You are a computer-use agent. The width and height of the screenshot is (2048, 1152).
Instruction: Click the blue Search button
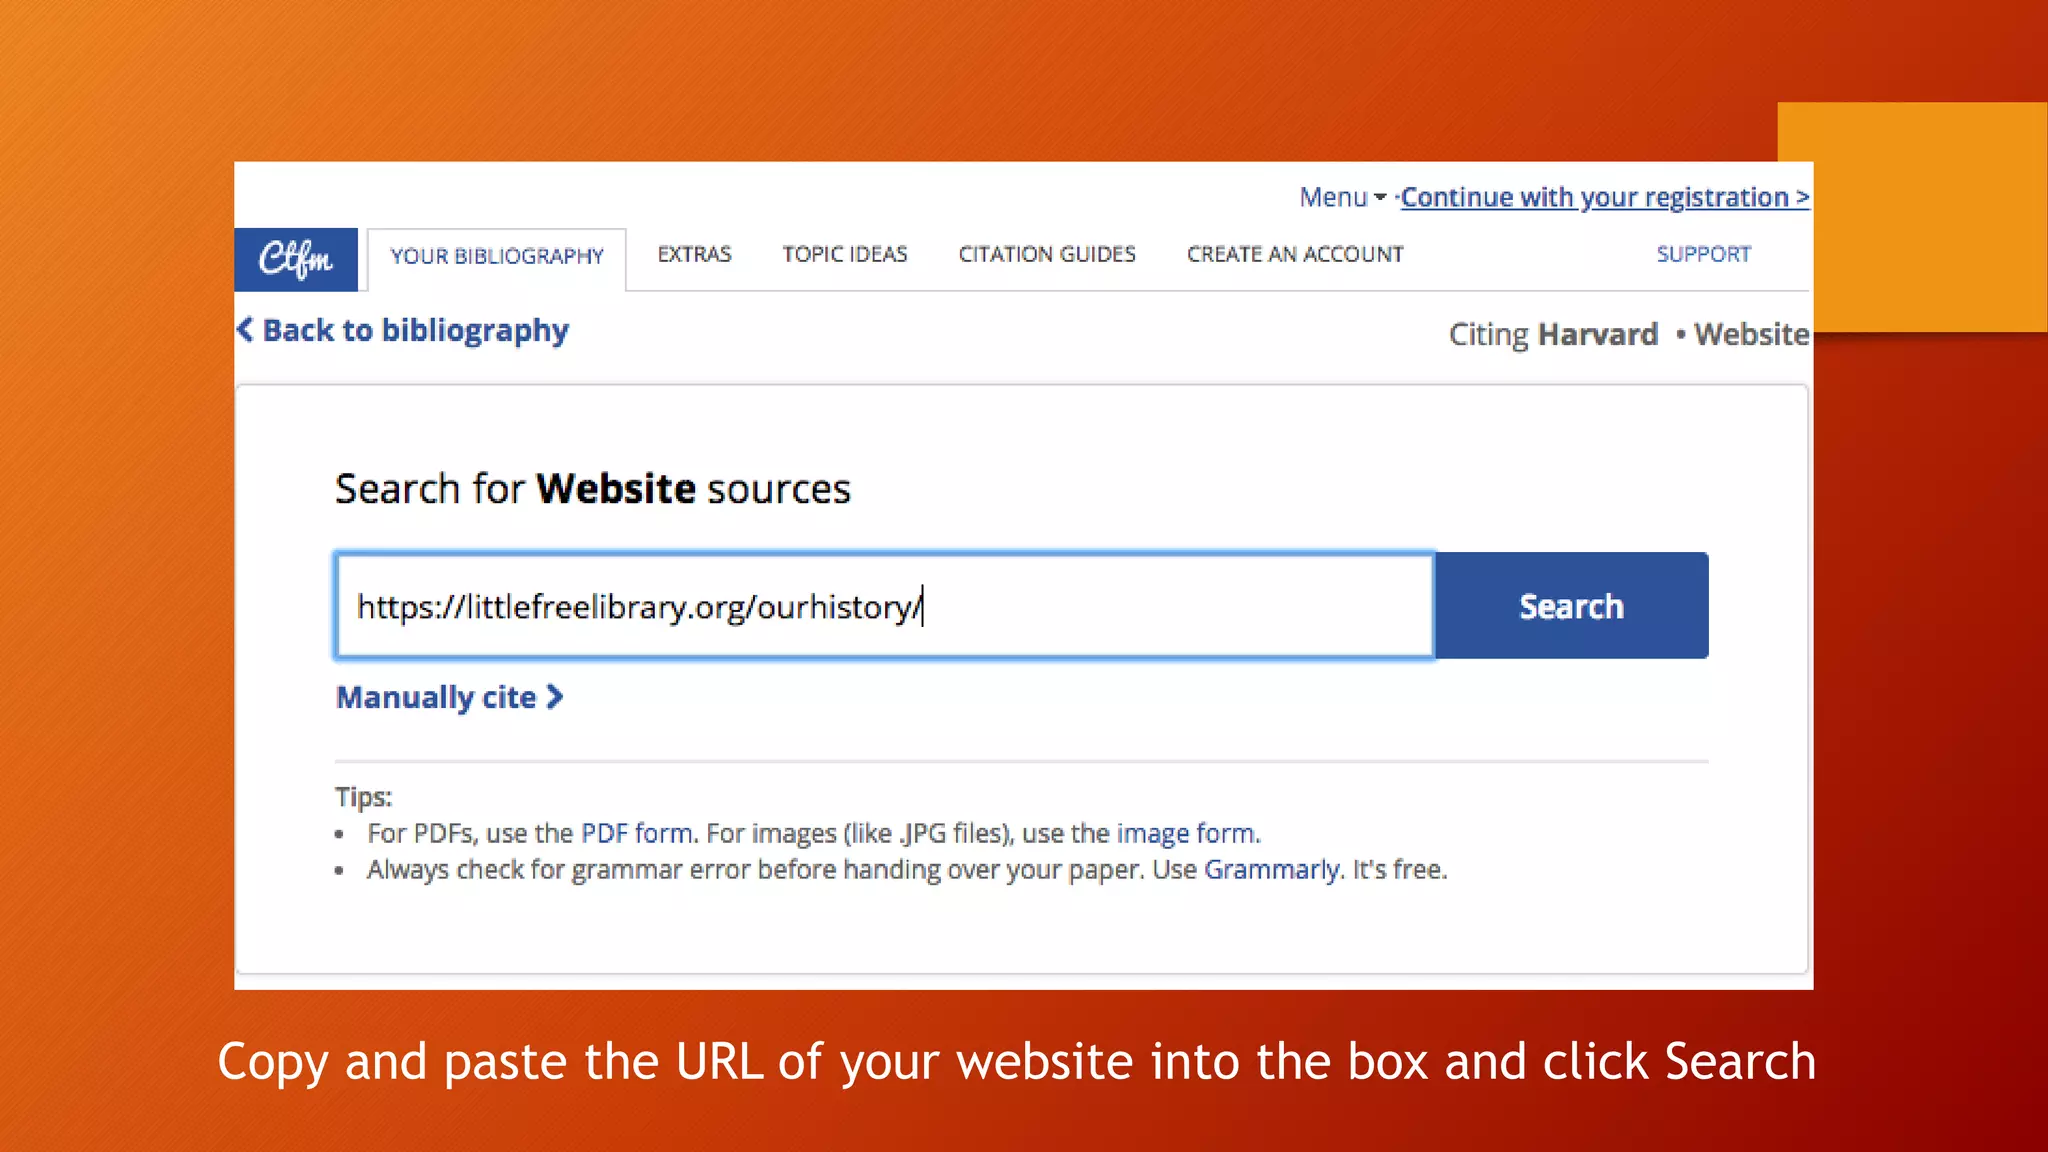1571,606
